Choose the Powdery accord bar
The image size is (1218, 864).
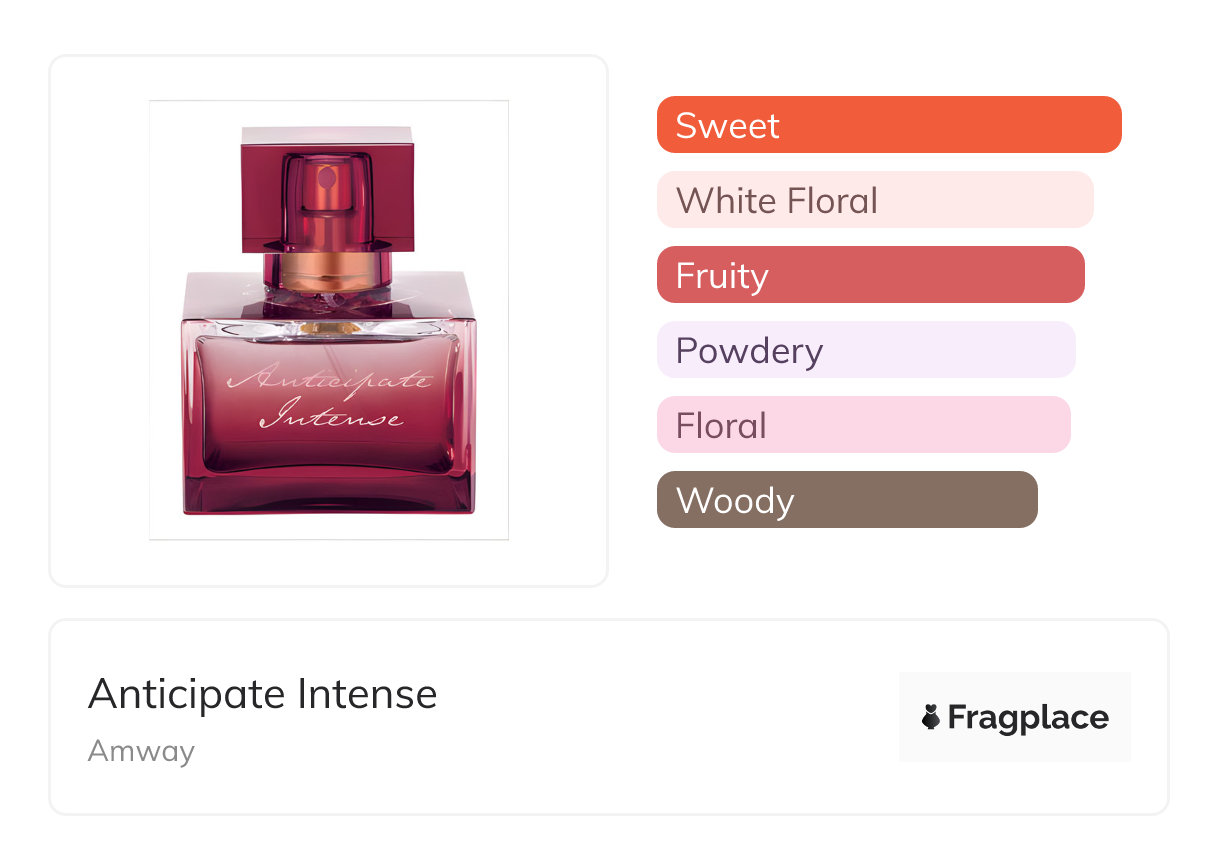pos(865,350)
